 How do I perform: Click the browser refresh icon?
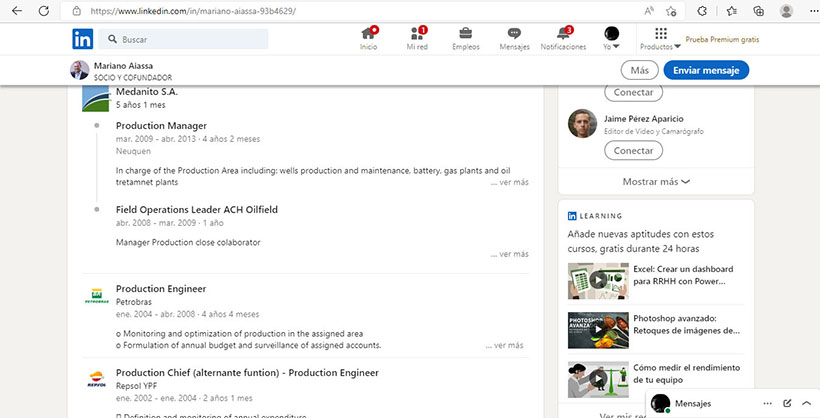point(45,11)
